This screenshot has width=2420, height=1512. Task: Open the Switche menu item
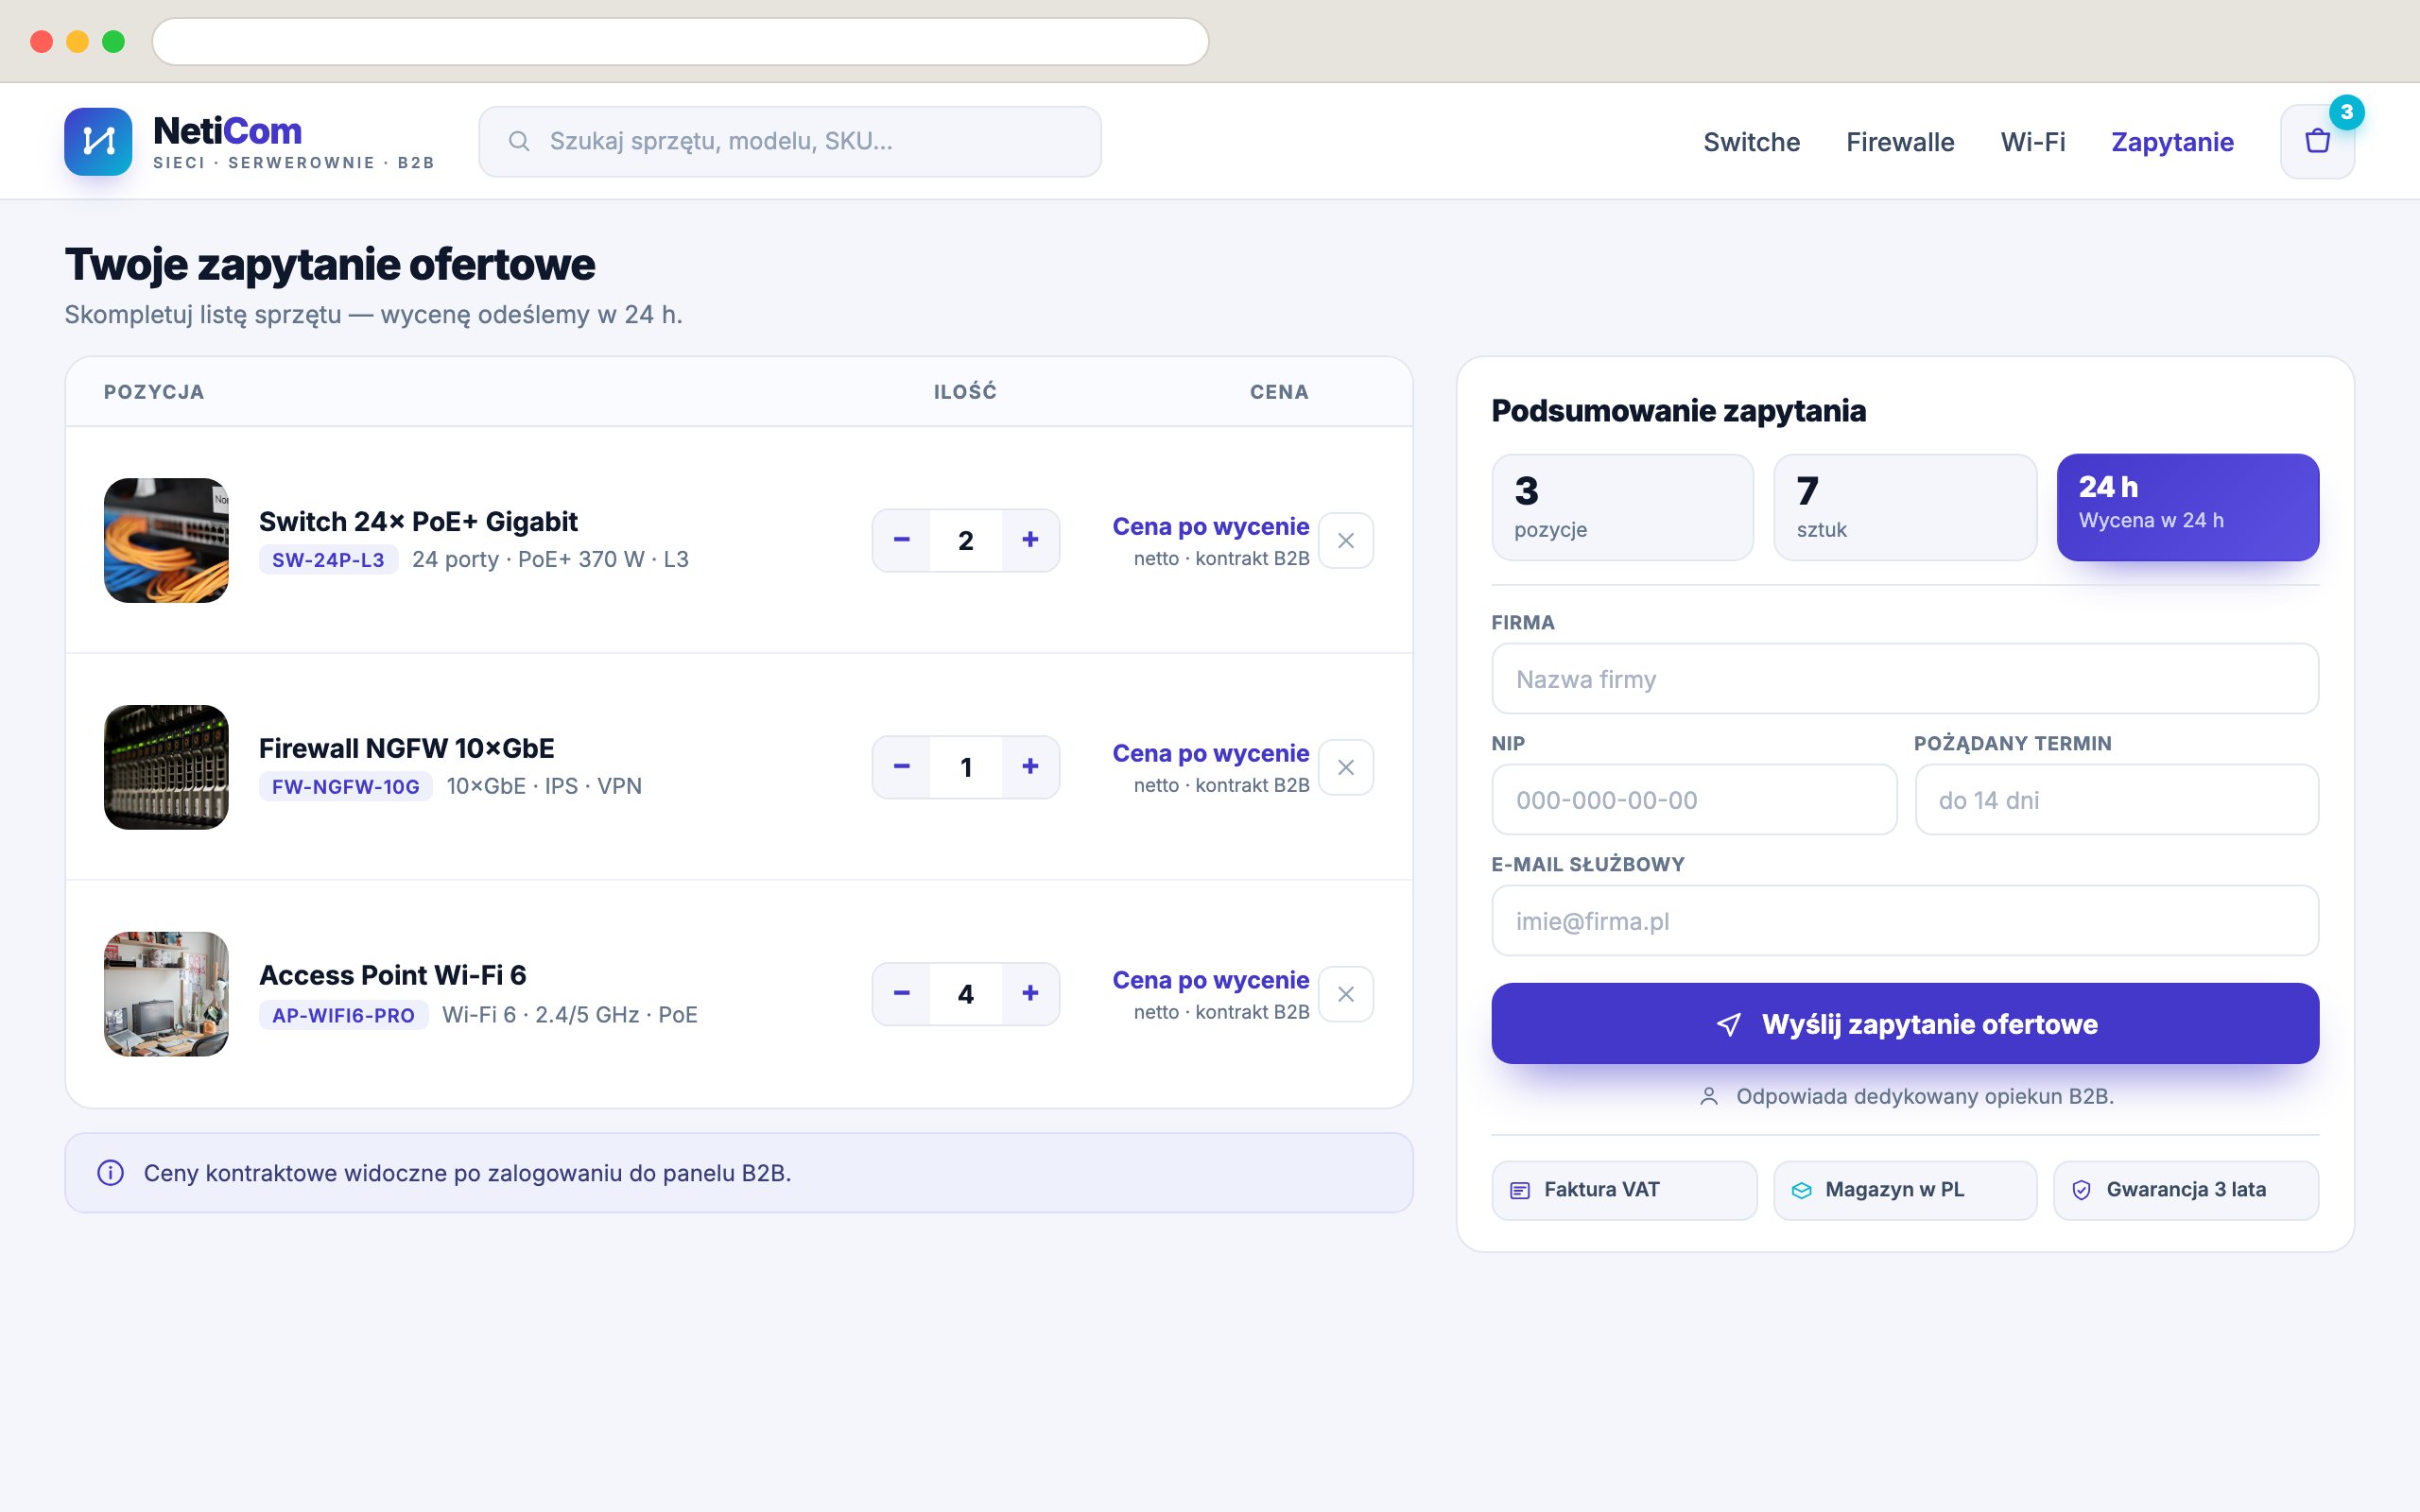click(1751, 142)
